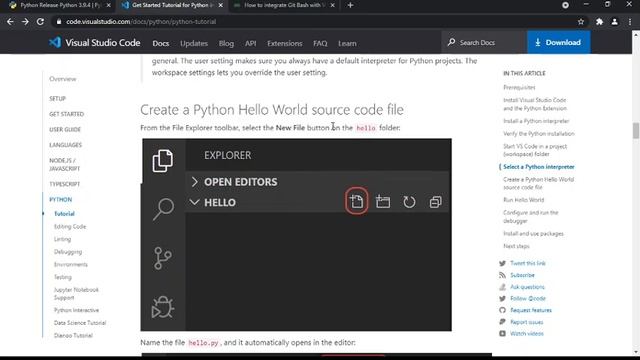Click the GitHub icon beside Request features
Viewport: 640px width, 360px height.
coord(502,310)
